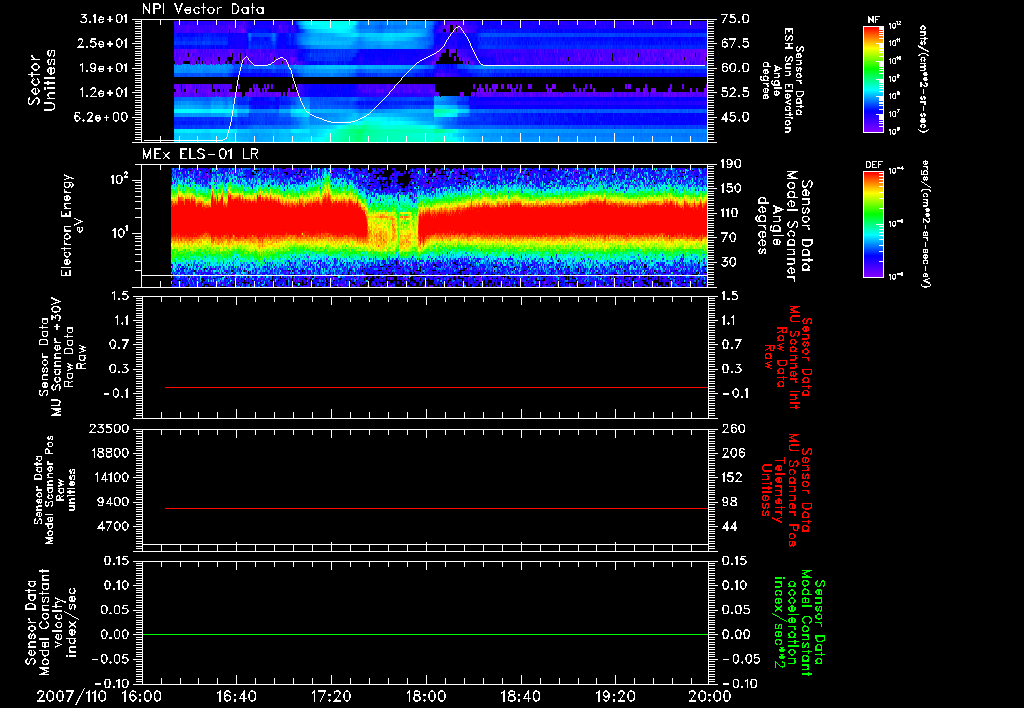Click the "16:00" time axis label
This screenshot has width=1024, height=708.
click(141, 696)
